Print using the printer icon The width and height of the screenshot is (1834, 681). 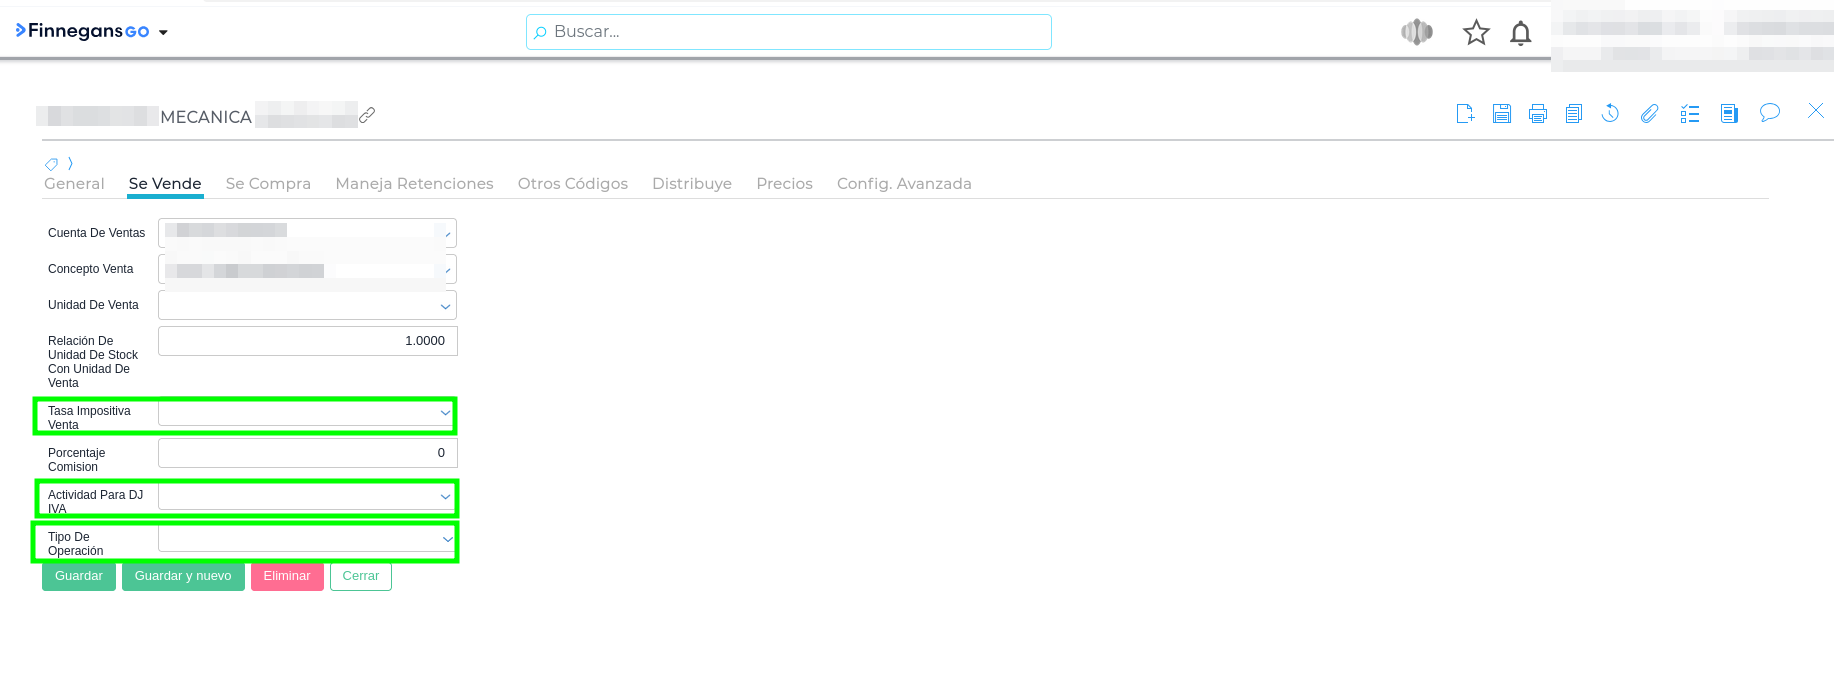click(x=1538, y=114)
